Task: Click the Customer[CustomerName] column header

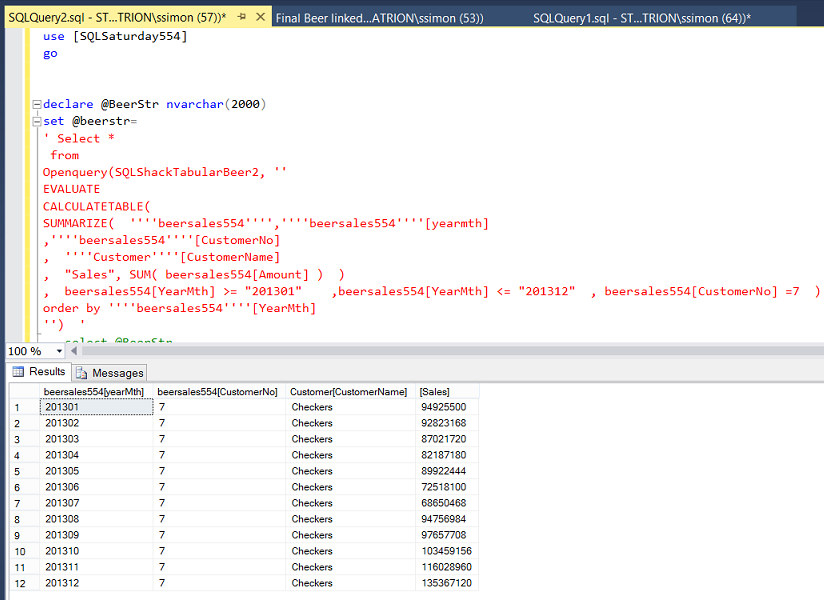Action: tap(348, 391)
